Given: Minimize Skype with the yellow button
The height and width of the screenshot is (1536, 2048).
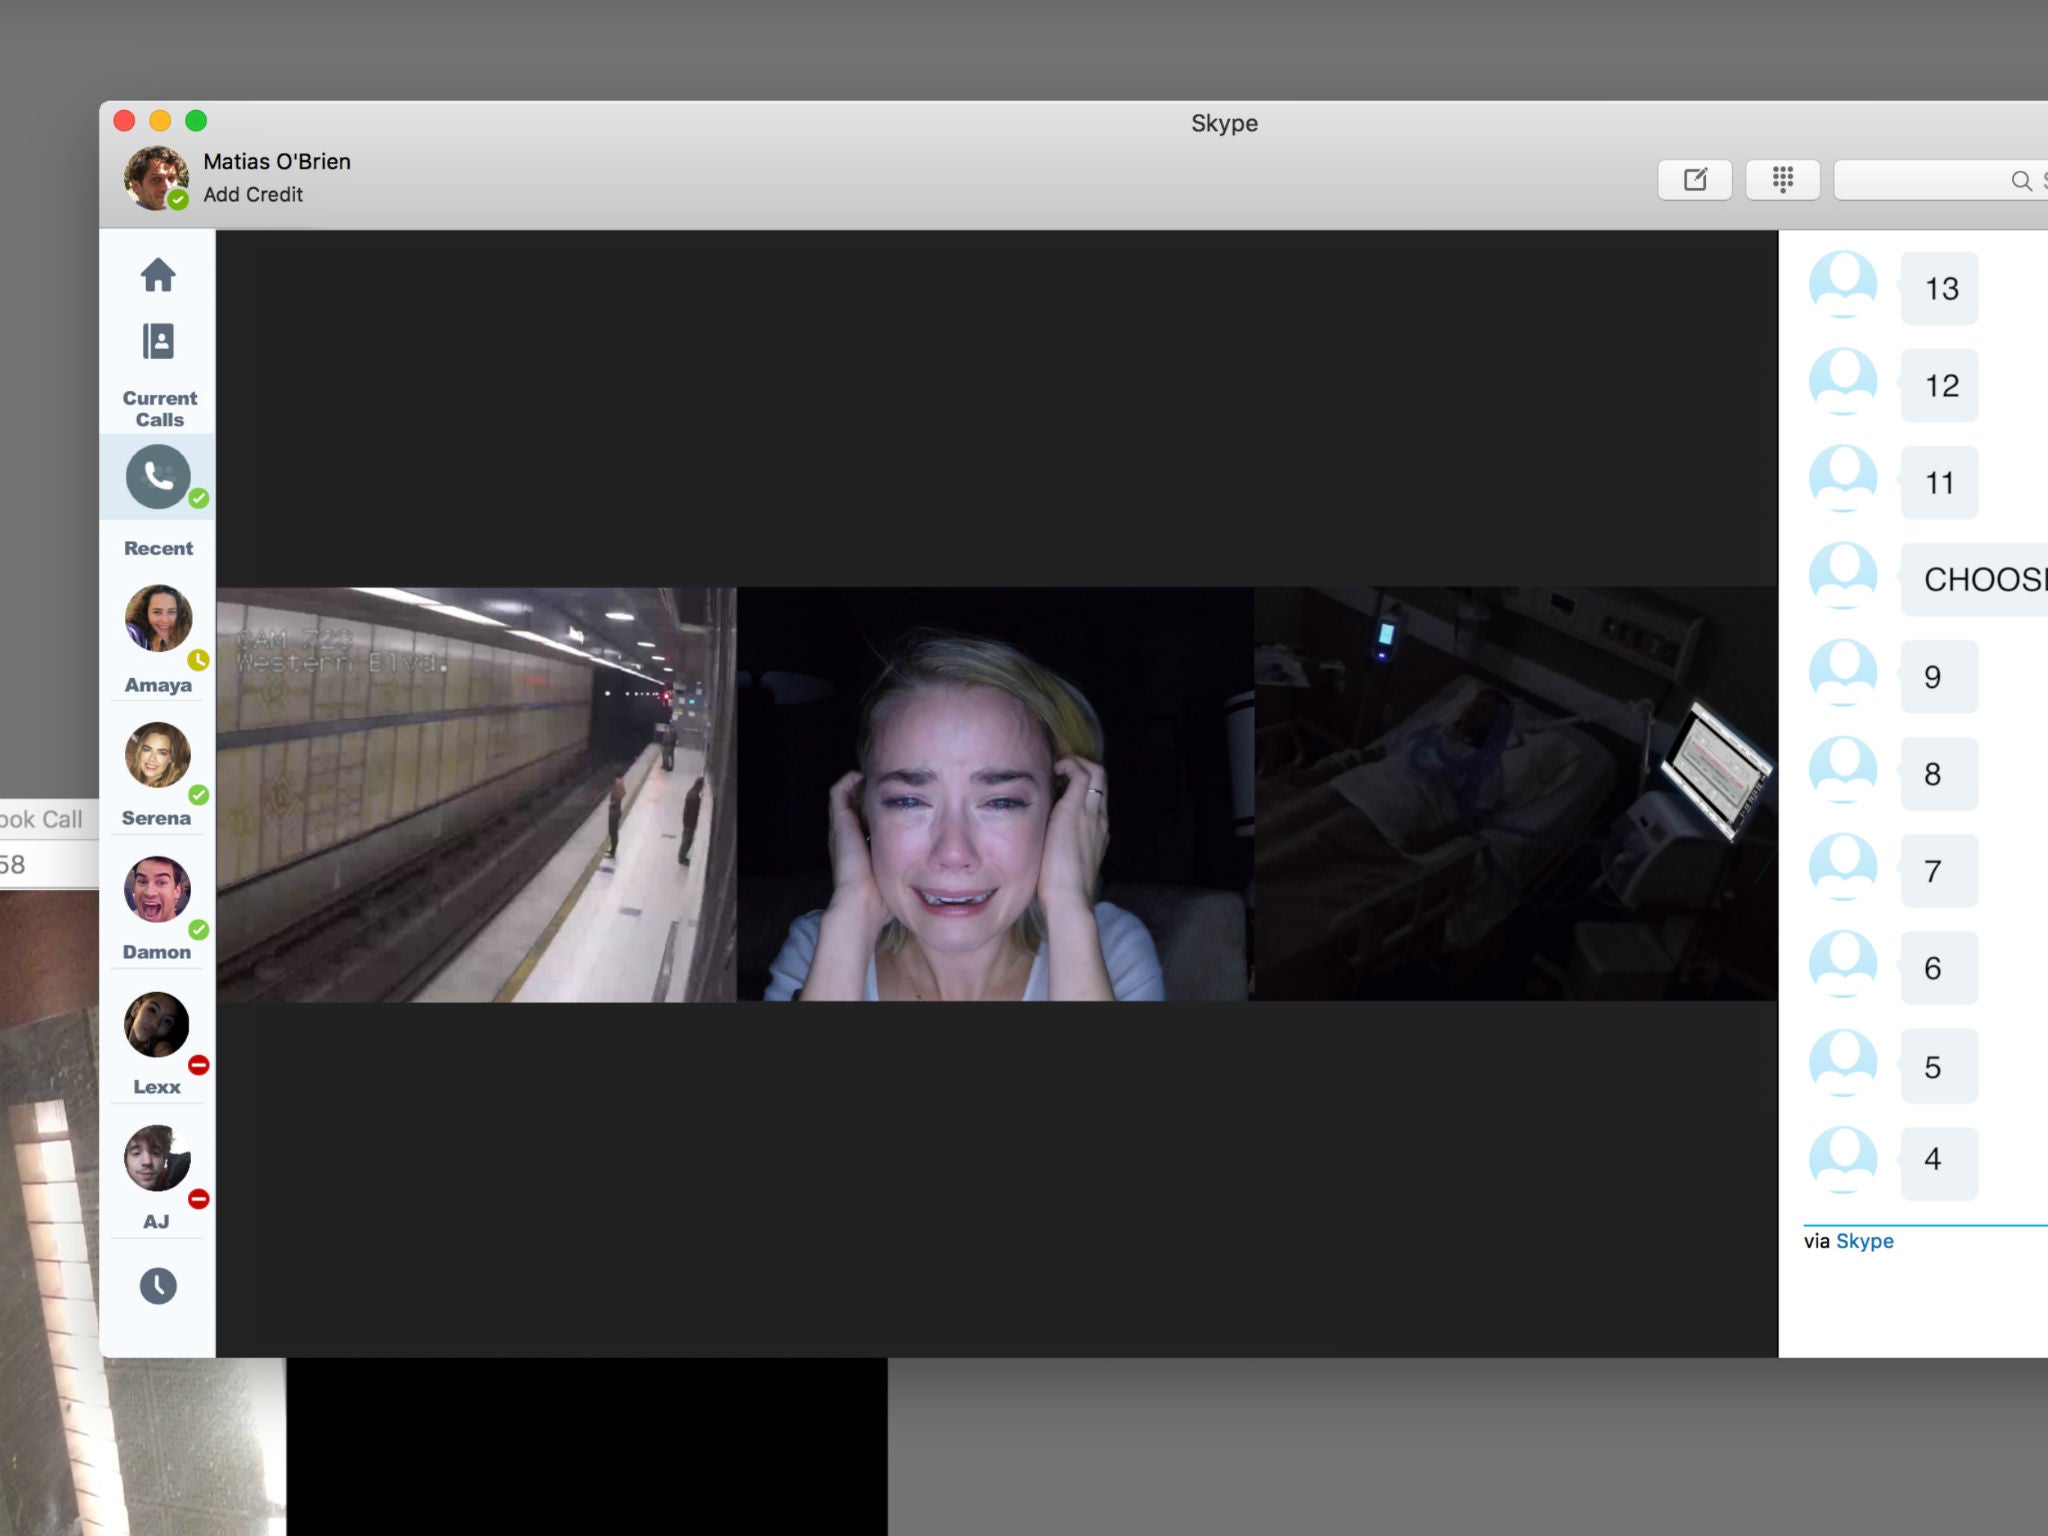Looking at the screenshot, I should [x=160, y=121].
